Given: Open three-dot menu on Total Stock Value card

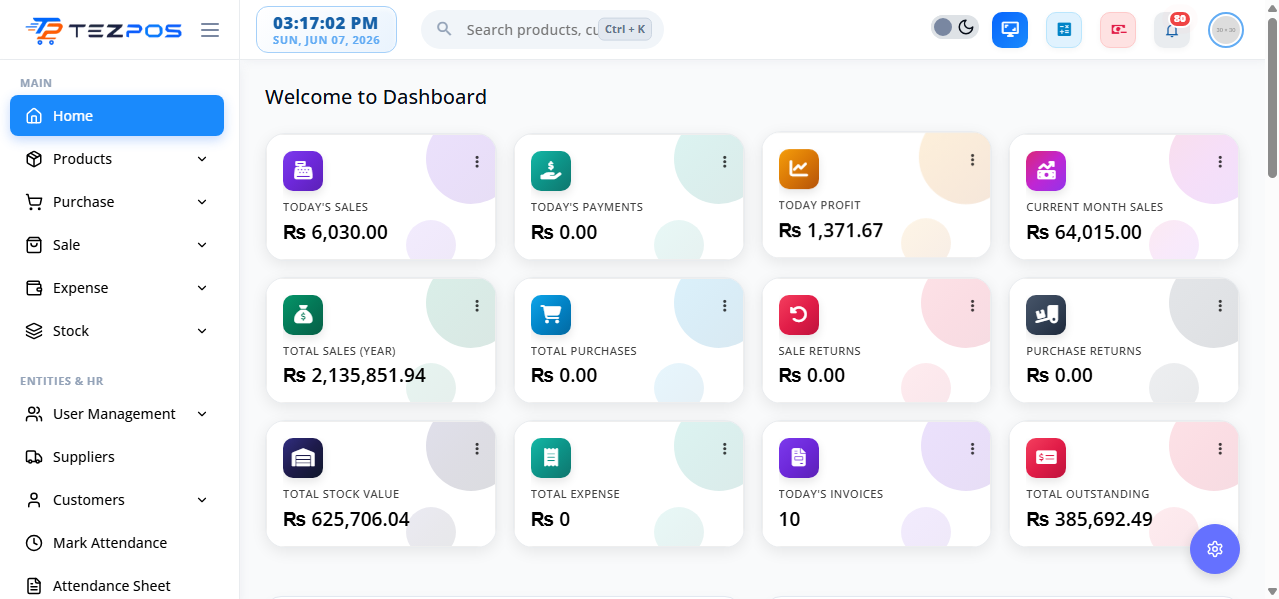Looking at the screenshot, I should [477, 449].
